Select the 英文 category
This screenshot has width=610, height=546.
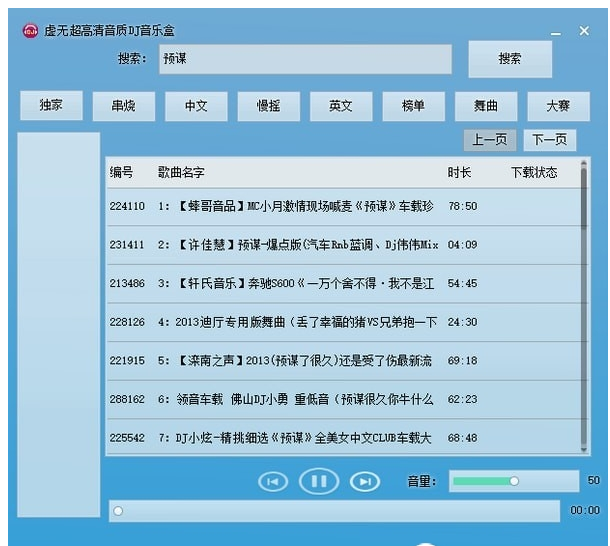click(x=341, y=106)
